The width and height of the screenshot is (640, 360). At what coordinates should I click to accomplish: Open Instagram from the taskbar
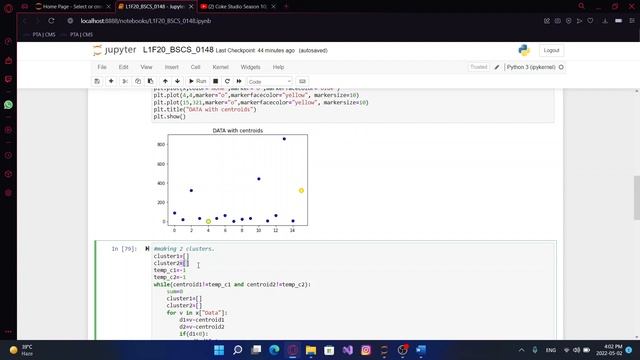366,350
